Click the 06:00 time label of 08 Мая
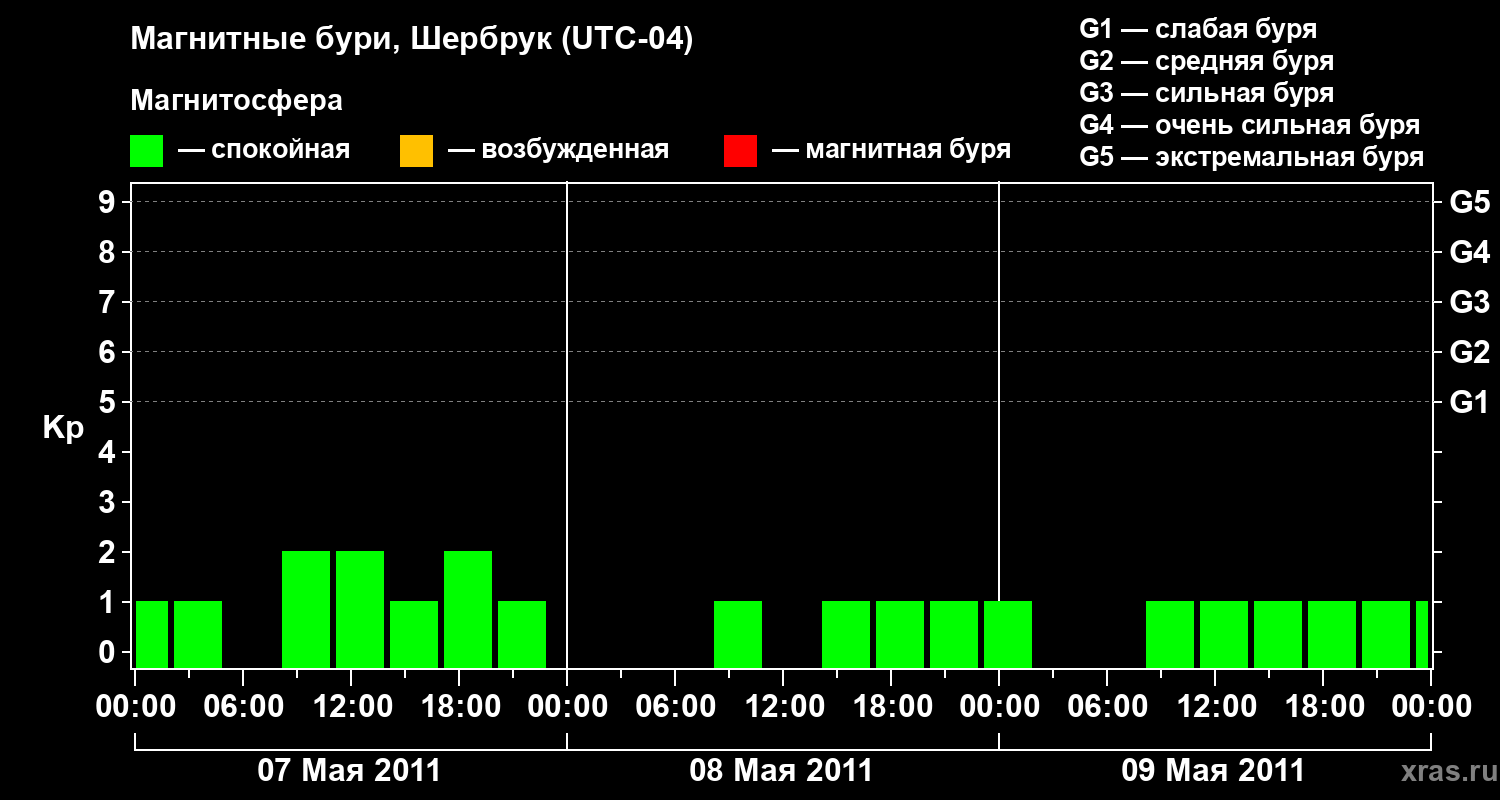The width and height of the screenshot is (1500, 800). pos(675,707)
